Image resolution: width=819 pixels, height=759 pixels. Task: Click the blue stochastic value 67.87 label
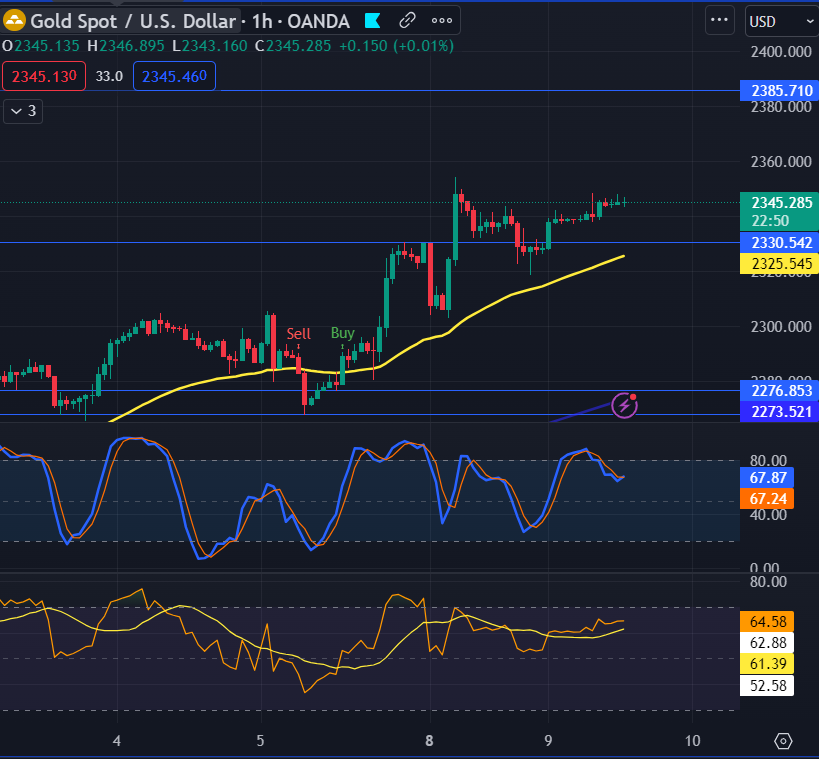767,477
